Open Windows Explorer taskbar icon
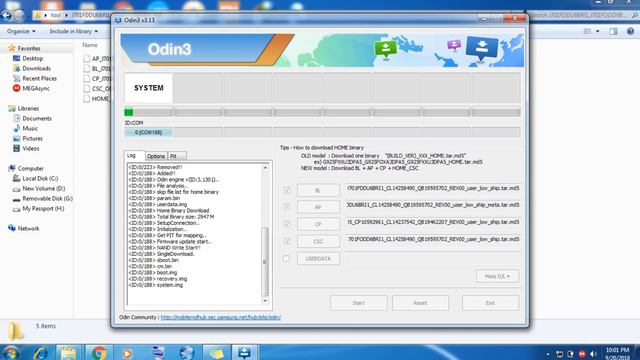640x360 pixels. [69, 353]
